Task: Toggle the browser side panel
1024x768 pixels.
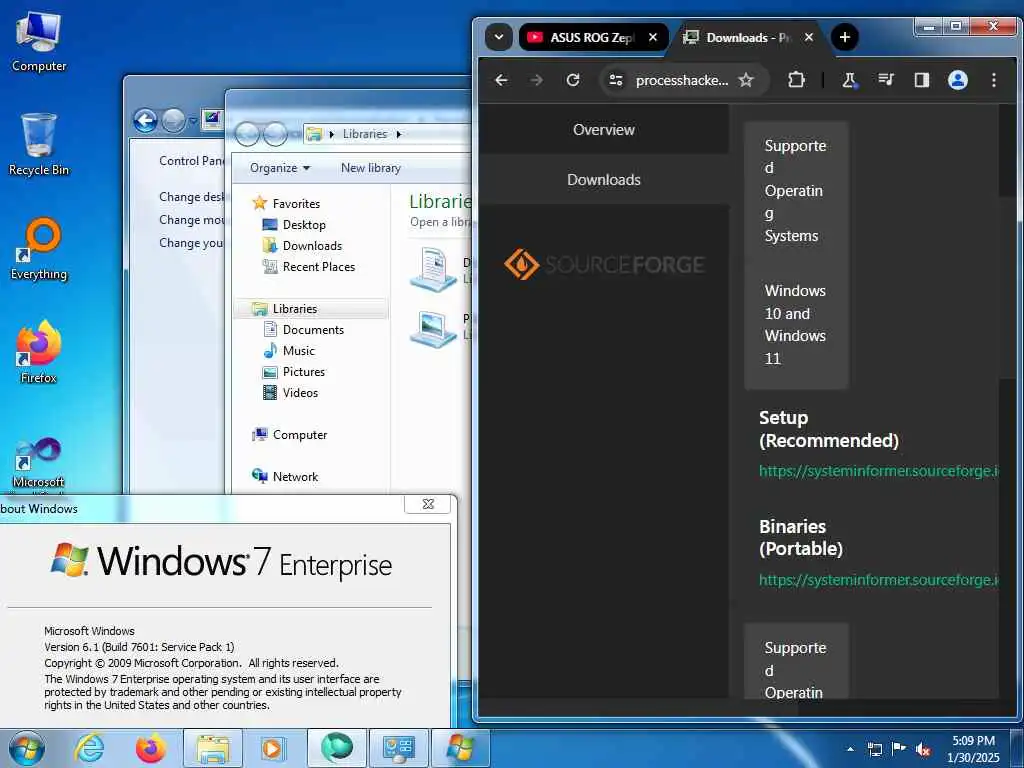Action: click(x=921, y=80)
